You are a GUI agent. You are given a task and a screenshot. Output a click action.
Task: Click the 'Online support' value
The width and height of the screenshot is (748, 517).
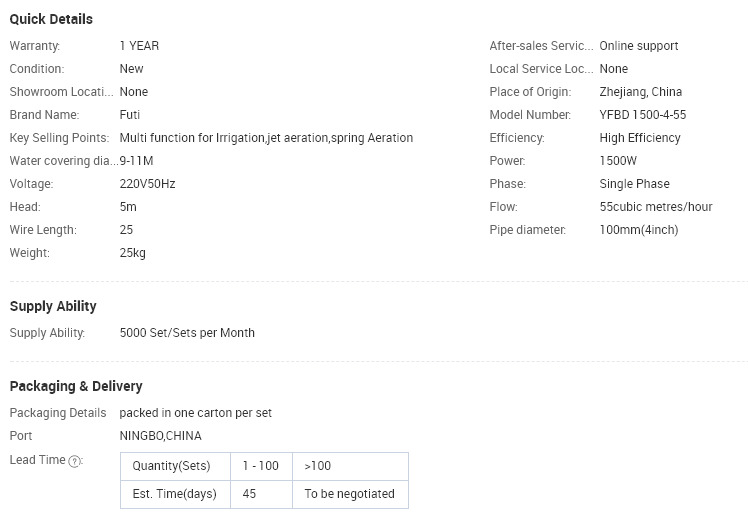coord(639,46)
